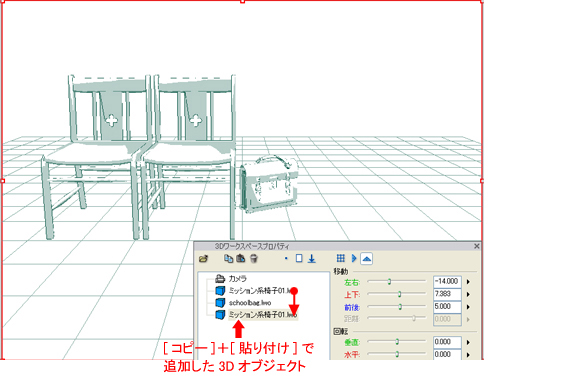Click the small dot icon in toolbar
The width and height of the screenshot is (565, 380).
[286, 258]
